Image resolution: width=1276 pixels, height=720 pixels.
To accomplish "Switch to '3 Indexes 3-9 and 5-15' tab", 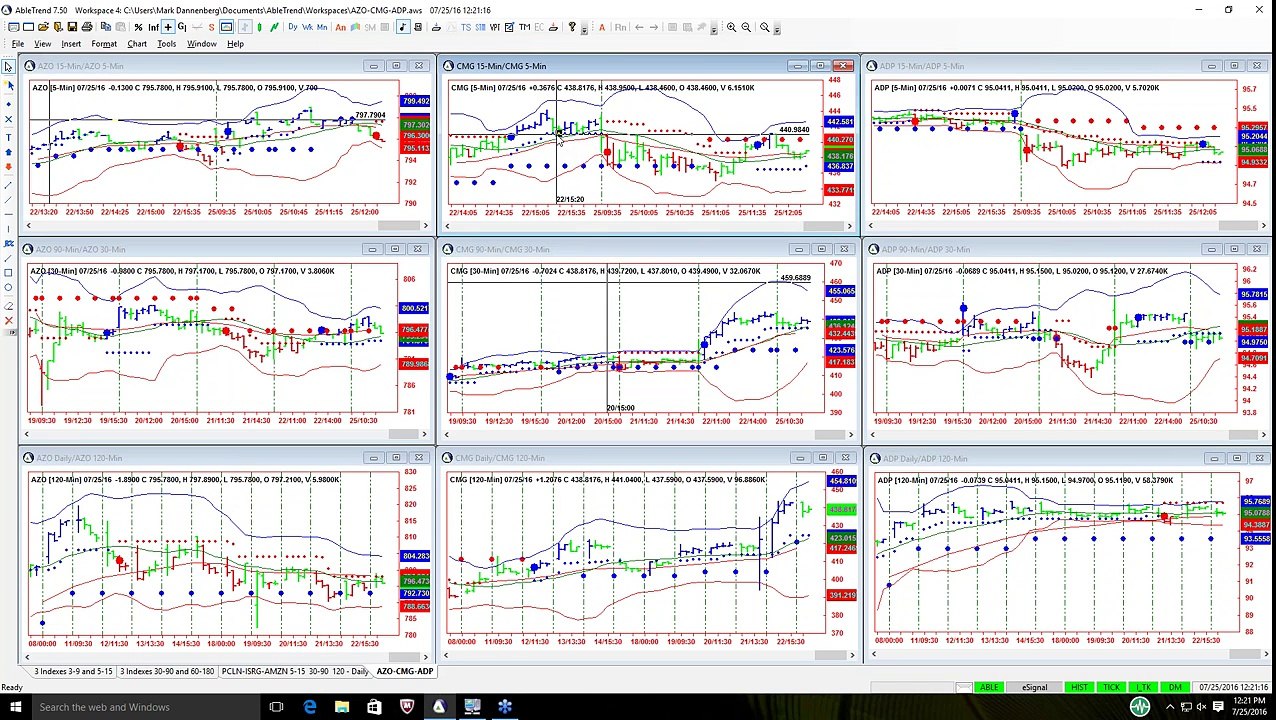I will coord(73,671).
